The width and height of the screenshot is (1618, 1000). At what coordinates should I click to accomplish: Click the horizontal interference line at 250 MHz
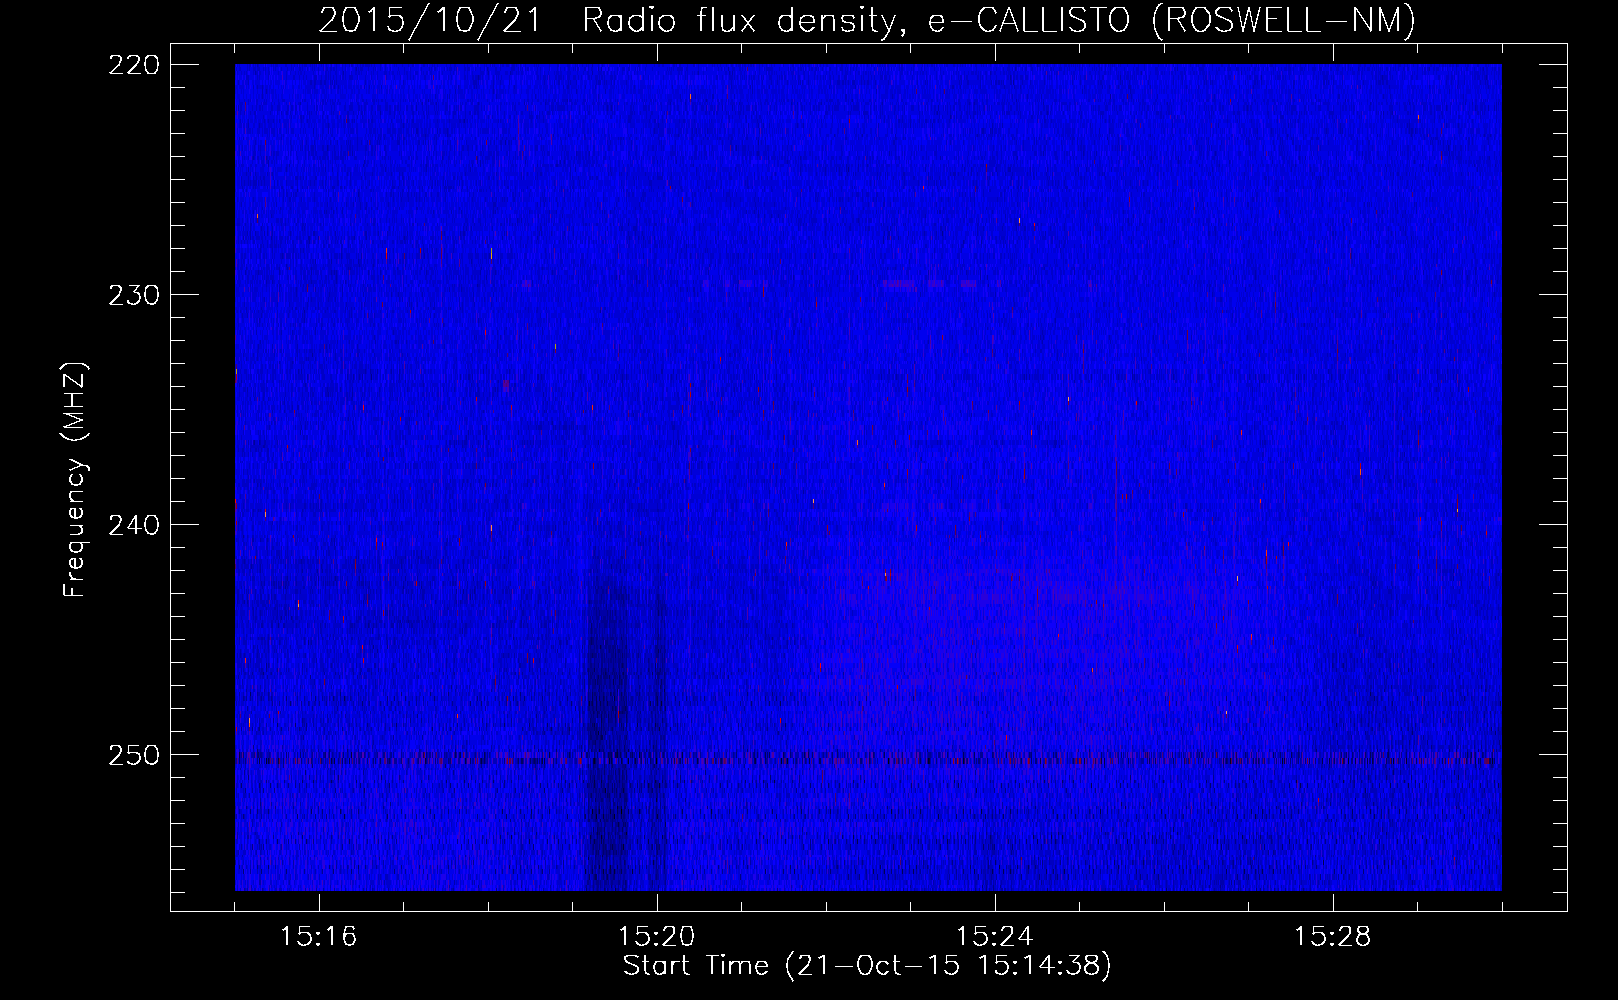point(868,759)
